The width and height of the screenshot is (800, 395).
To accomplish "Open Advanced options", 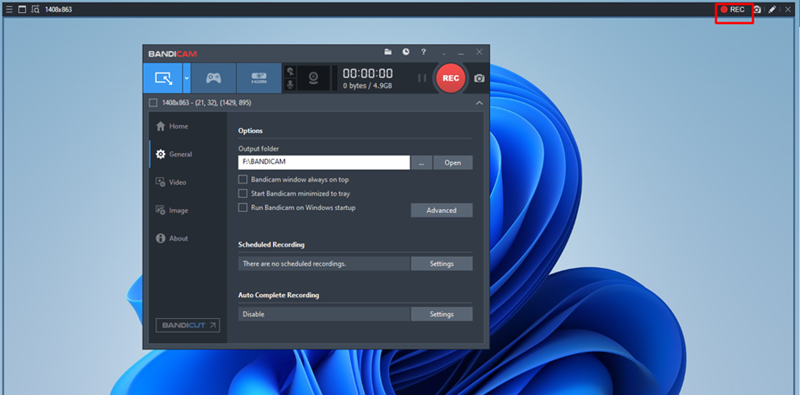I will (x=441, y=210).
